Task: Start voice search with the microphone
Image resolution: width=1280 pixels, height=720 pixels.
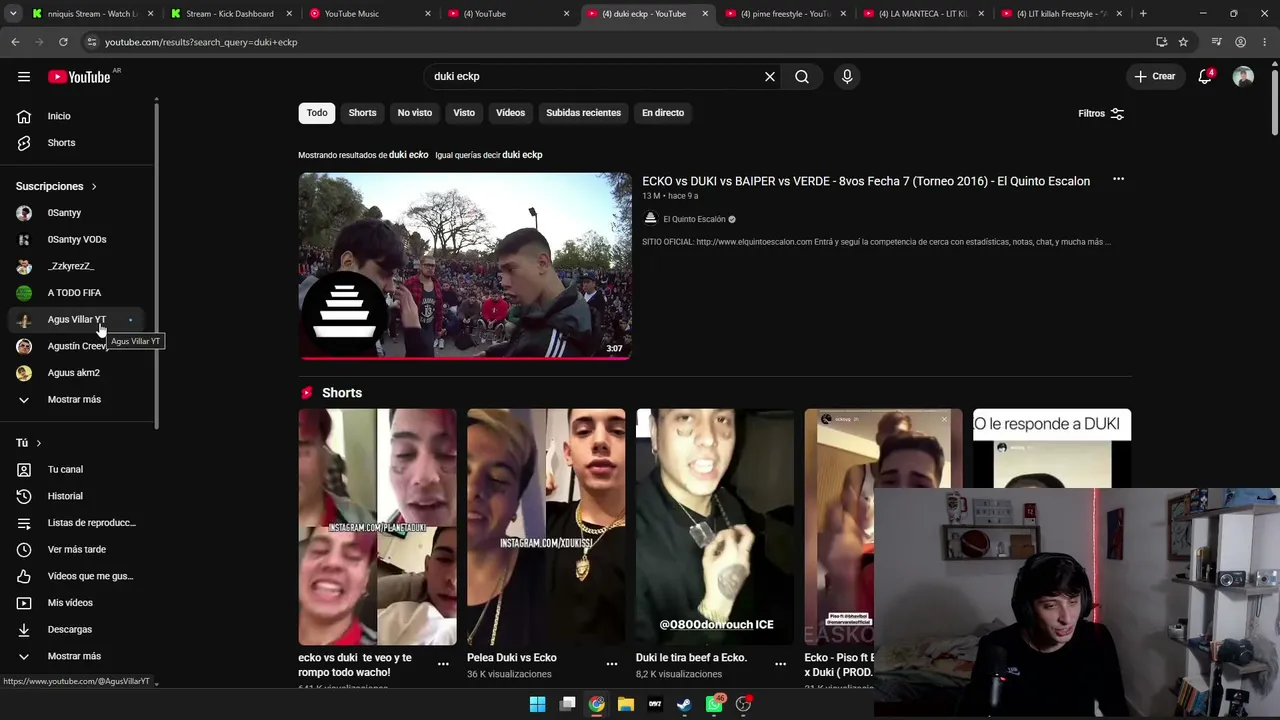Action: tap(847, 77)
